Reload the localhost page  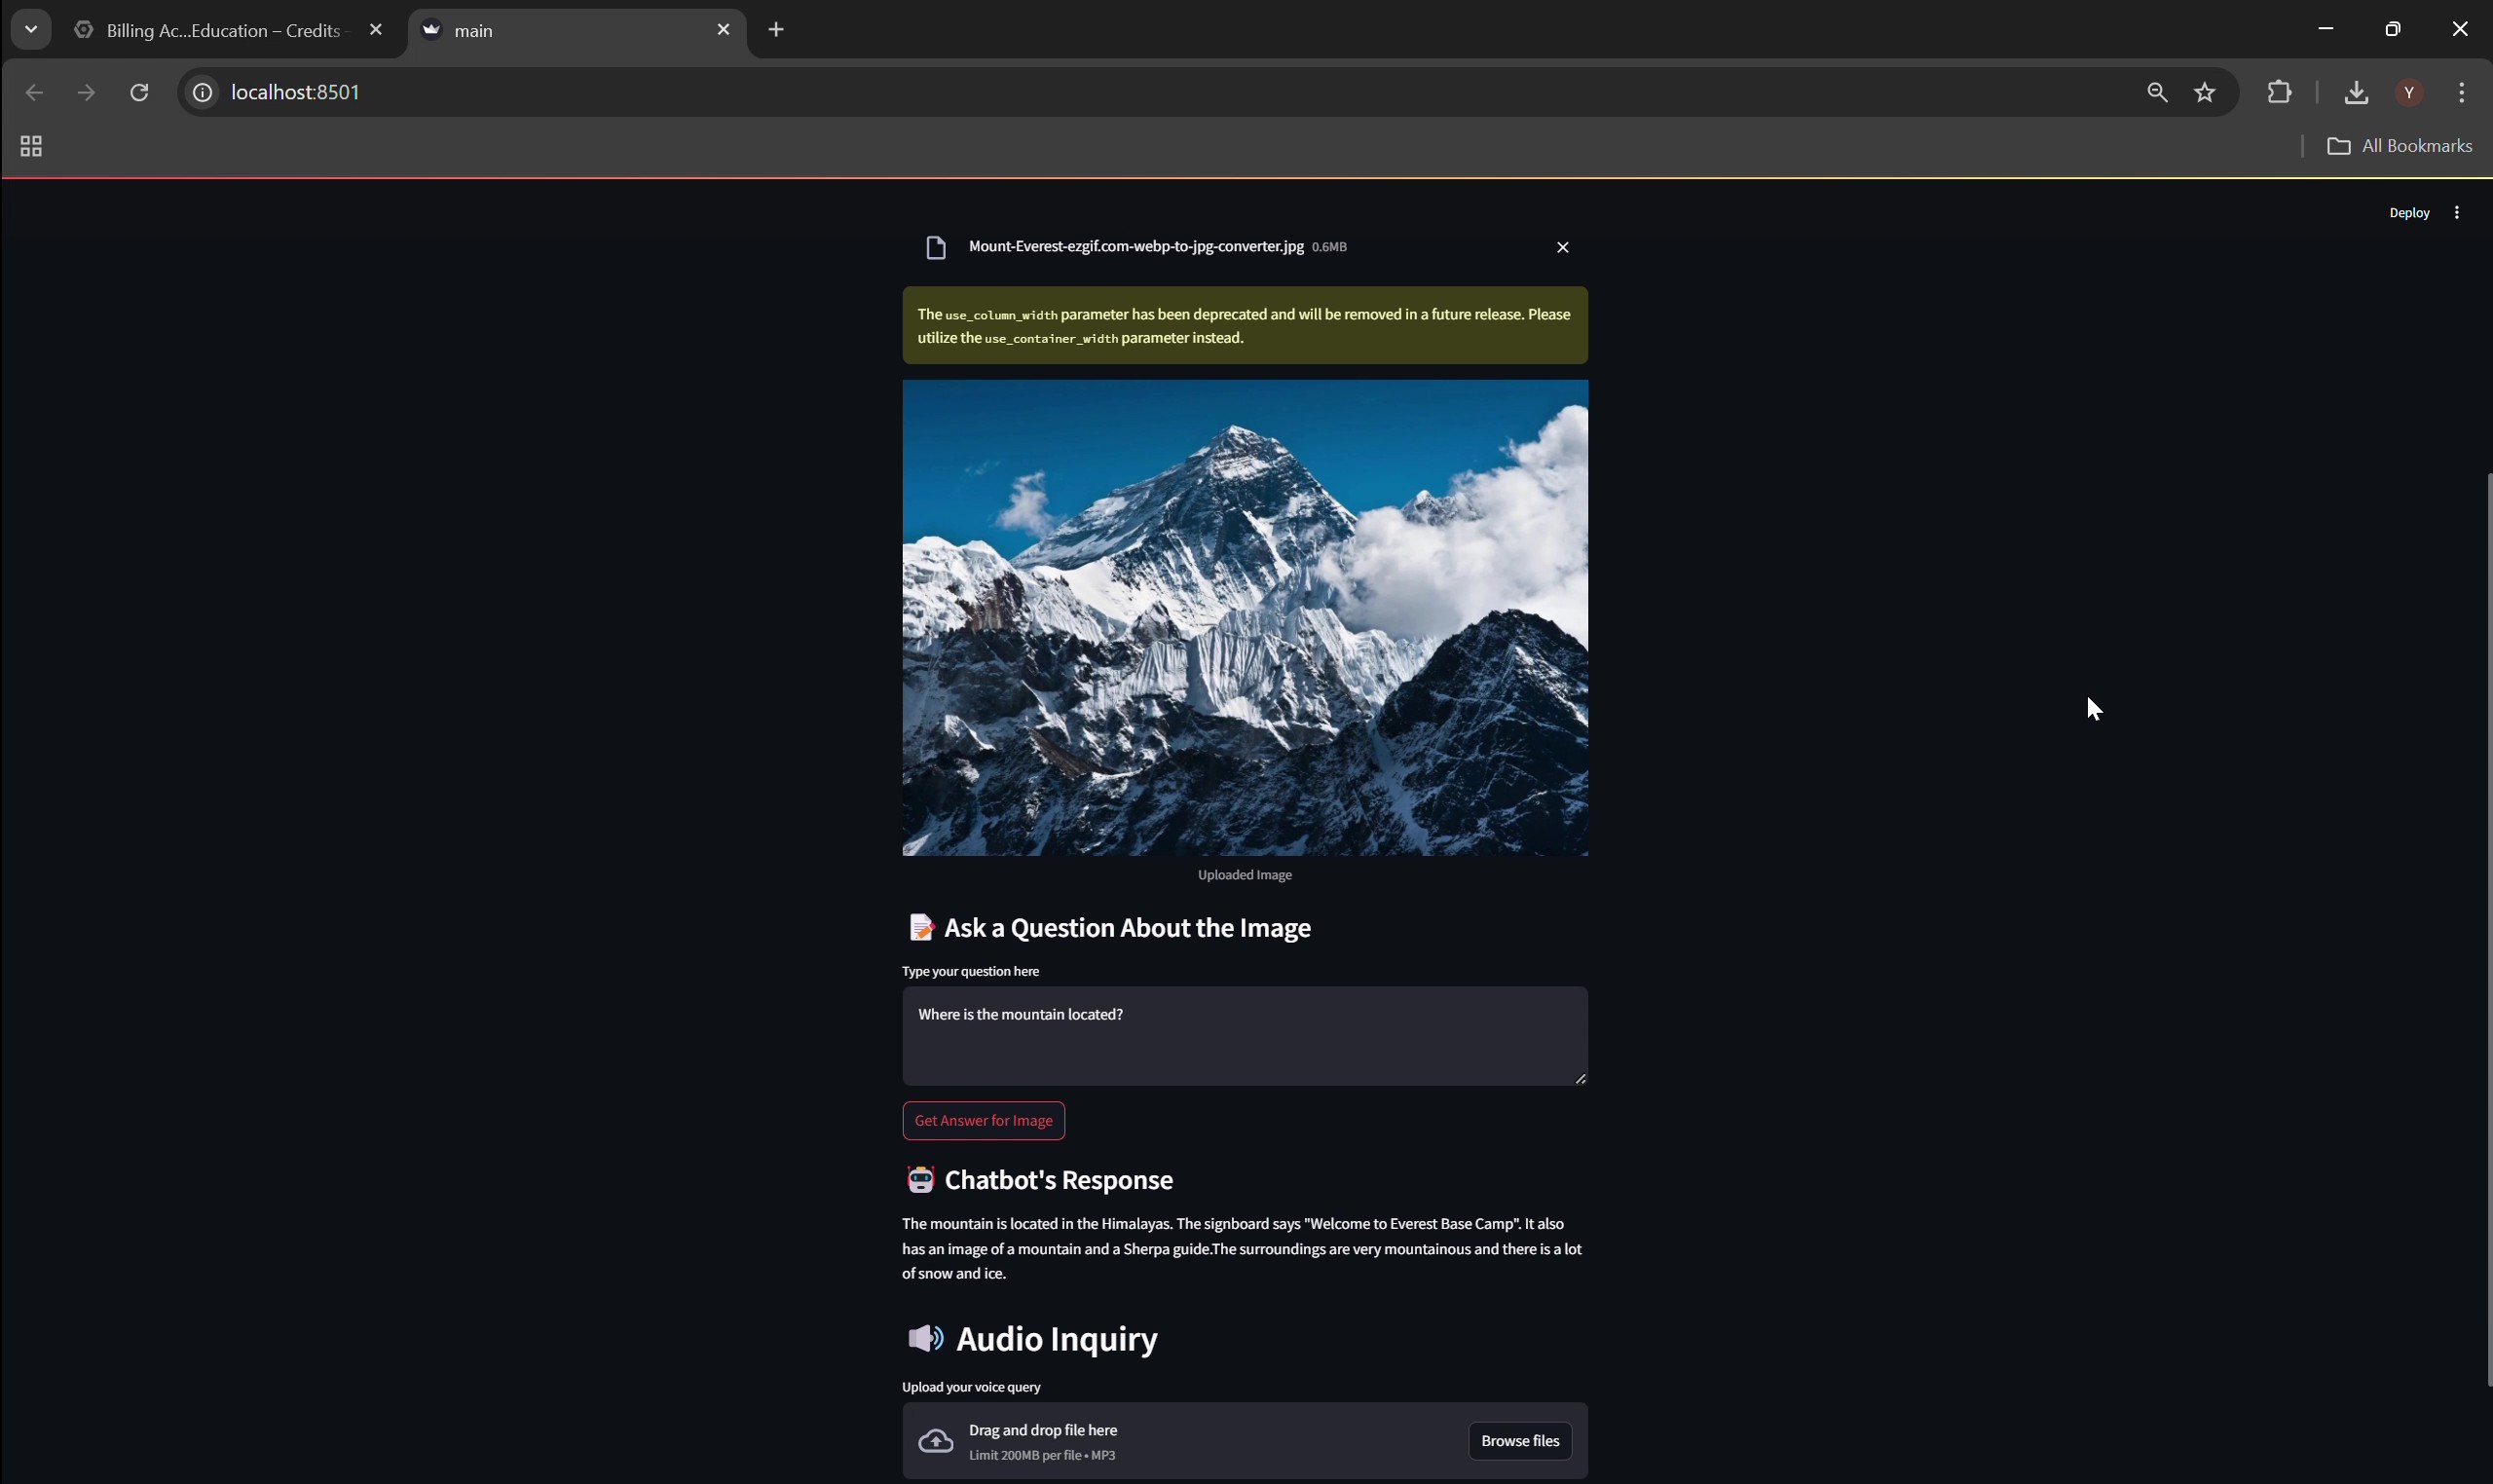click(x=139, y=92)
